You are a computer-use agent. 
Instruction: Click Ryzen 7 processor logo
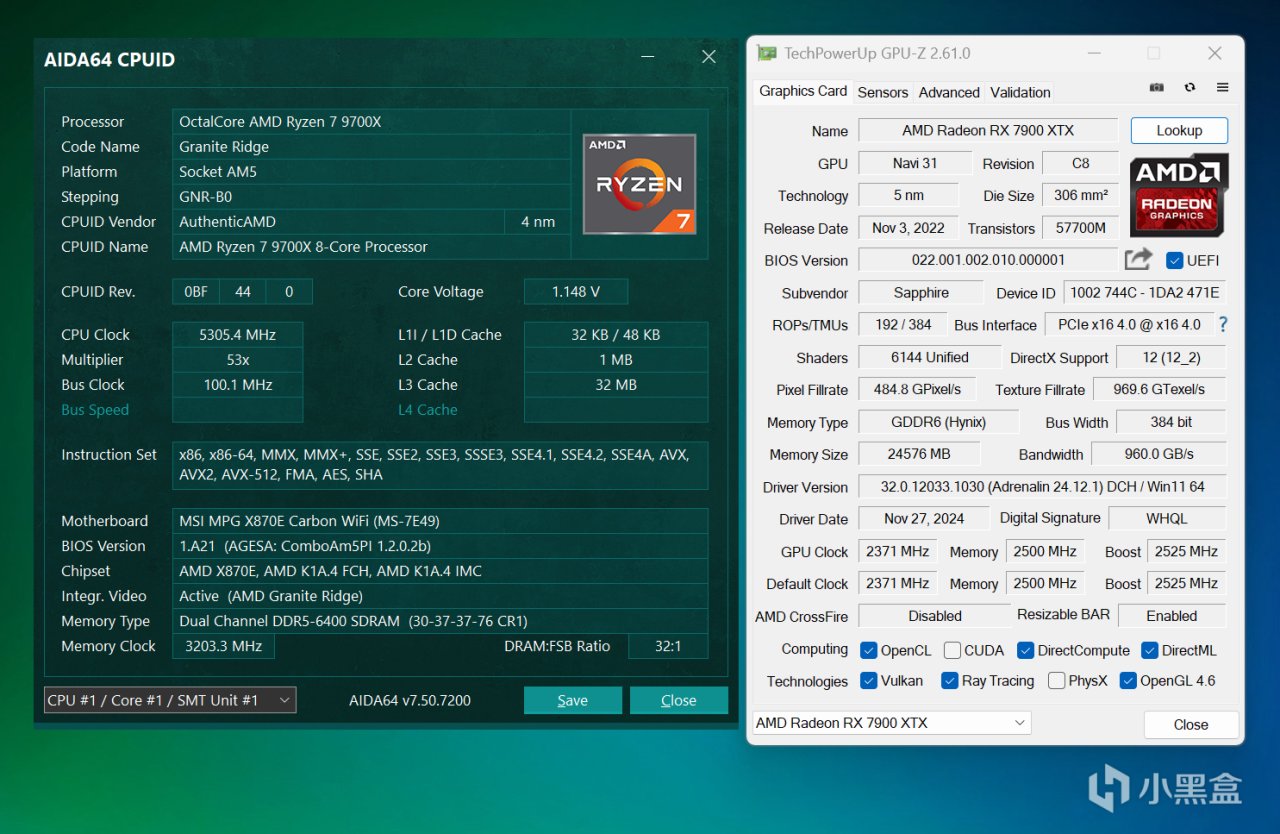click(x=639, y=184)
